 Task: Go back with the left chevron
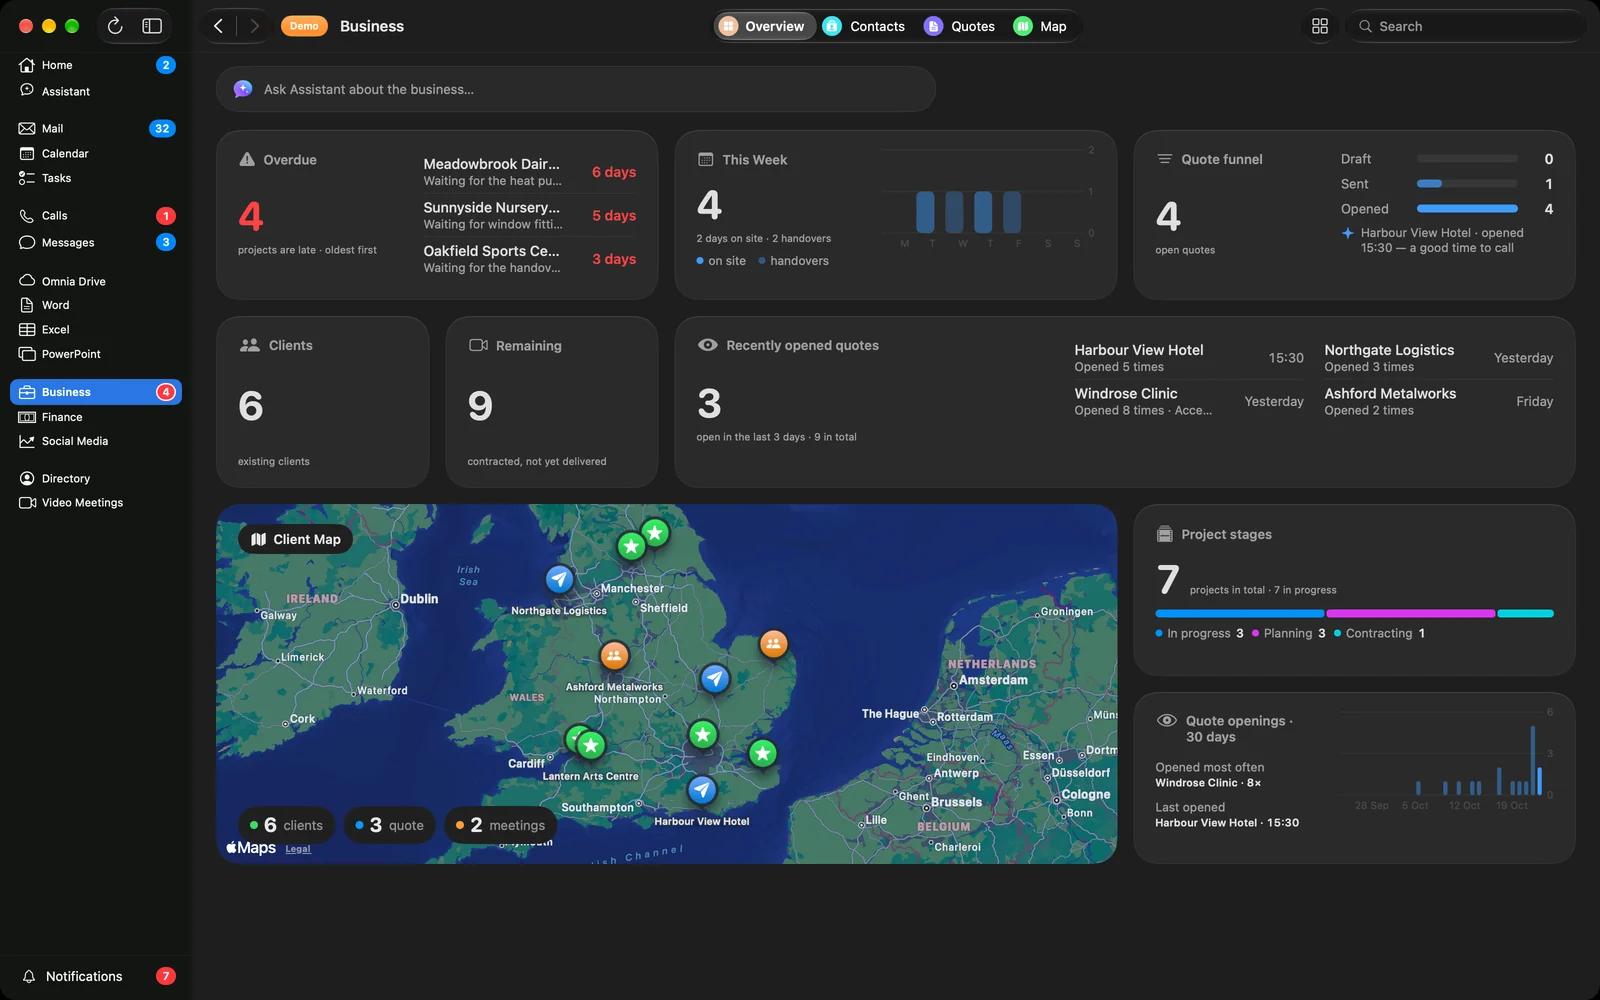pyautogui.click(x=218, y=26)
